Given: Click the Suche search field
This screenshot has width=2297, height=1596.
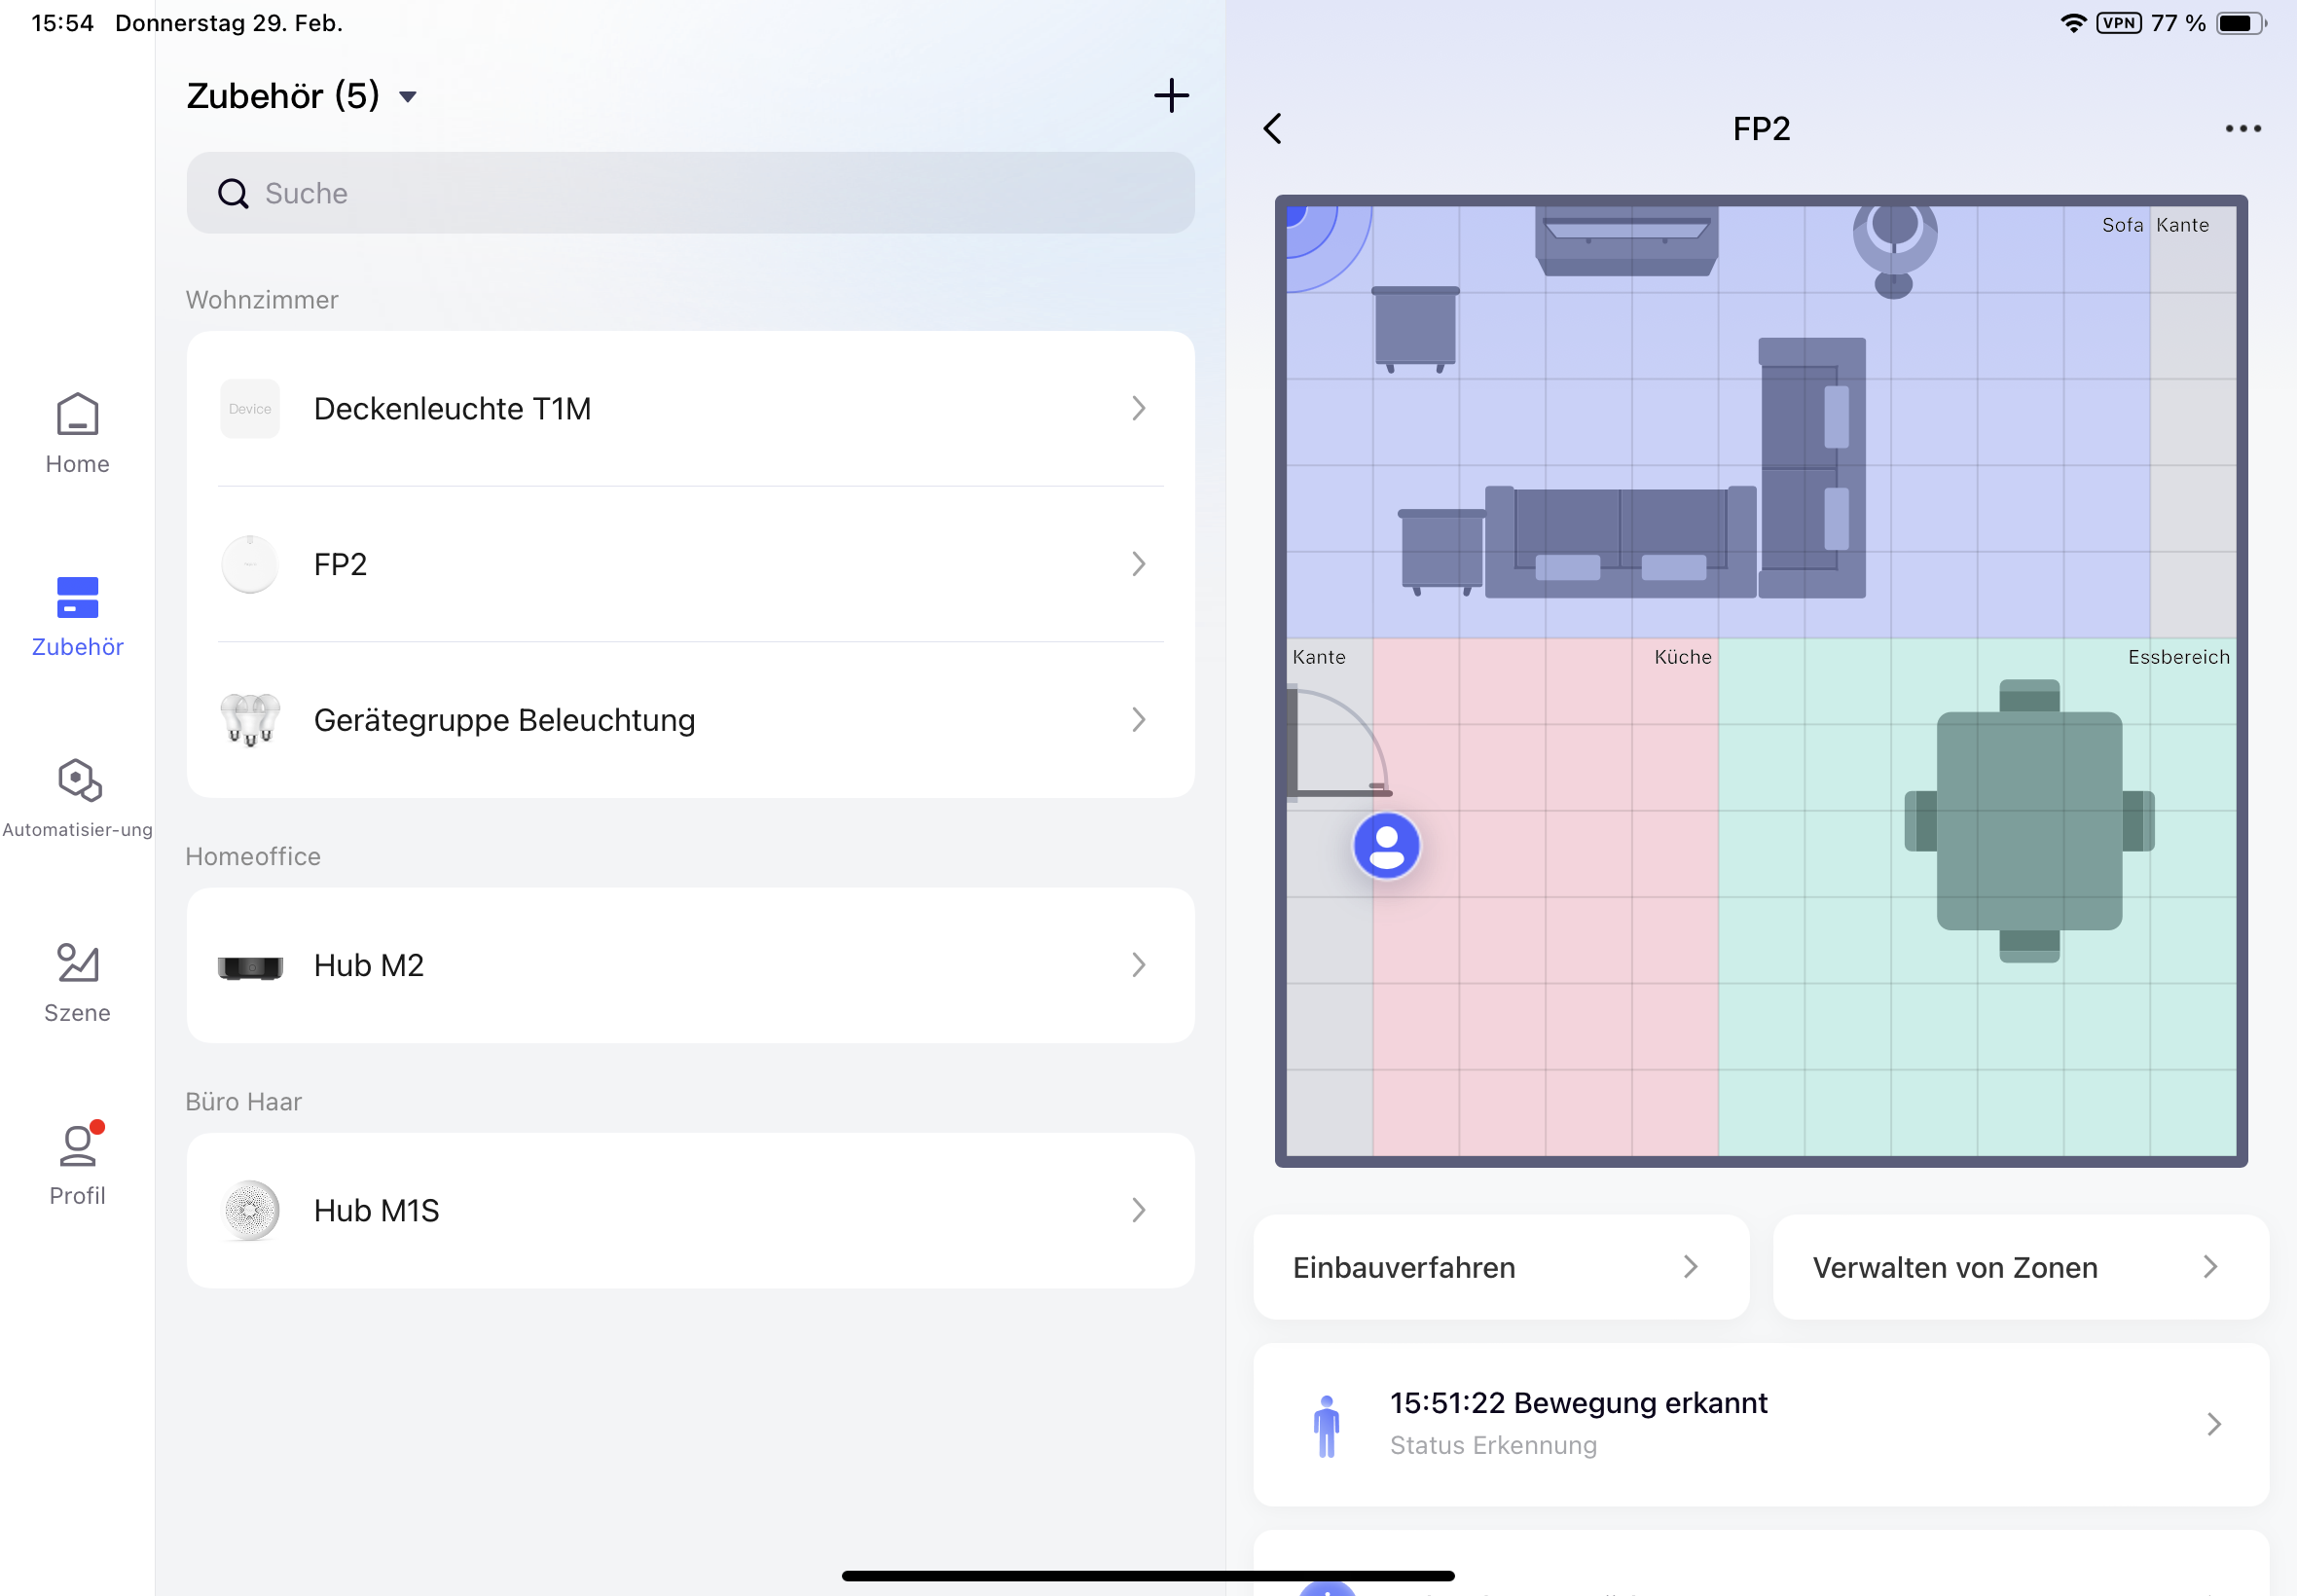Looking at the screenshot, I should (690, 193).
